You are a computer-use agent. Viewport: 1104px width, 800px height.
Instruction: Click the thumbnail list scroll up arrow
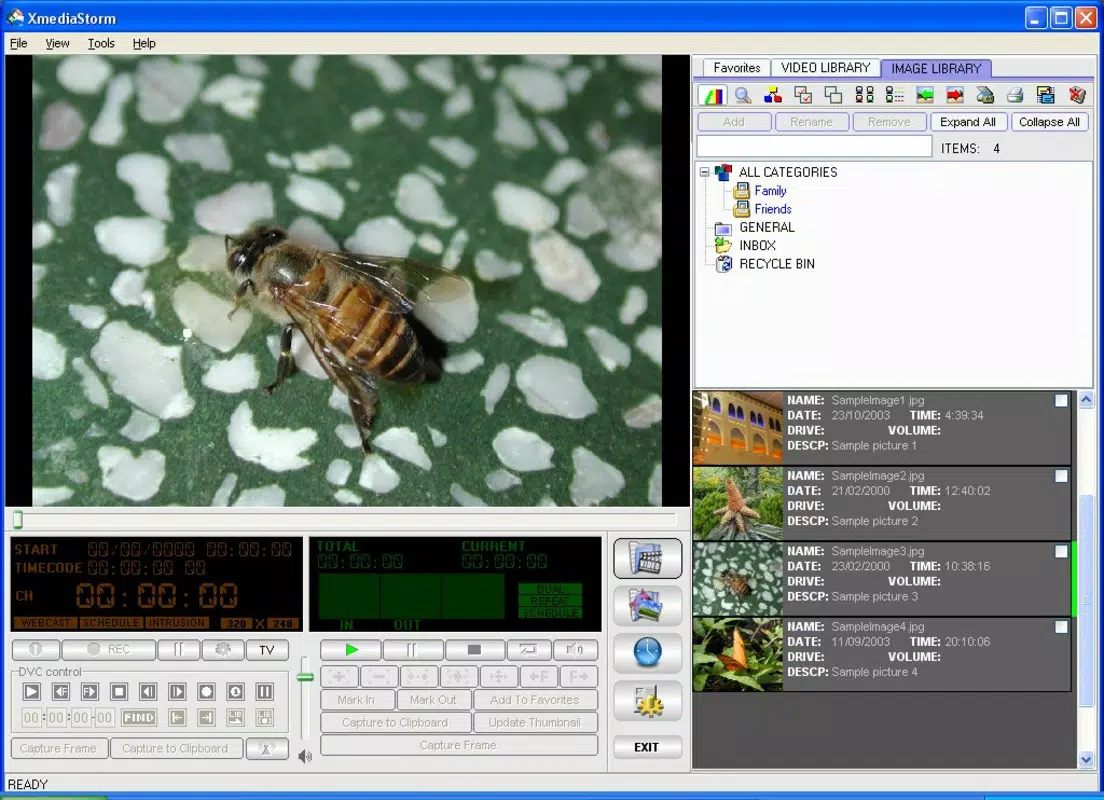point(1086,400)
